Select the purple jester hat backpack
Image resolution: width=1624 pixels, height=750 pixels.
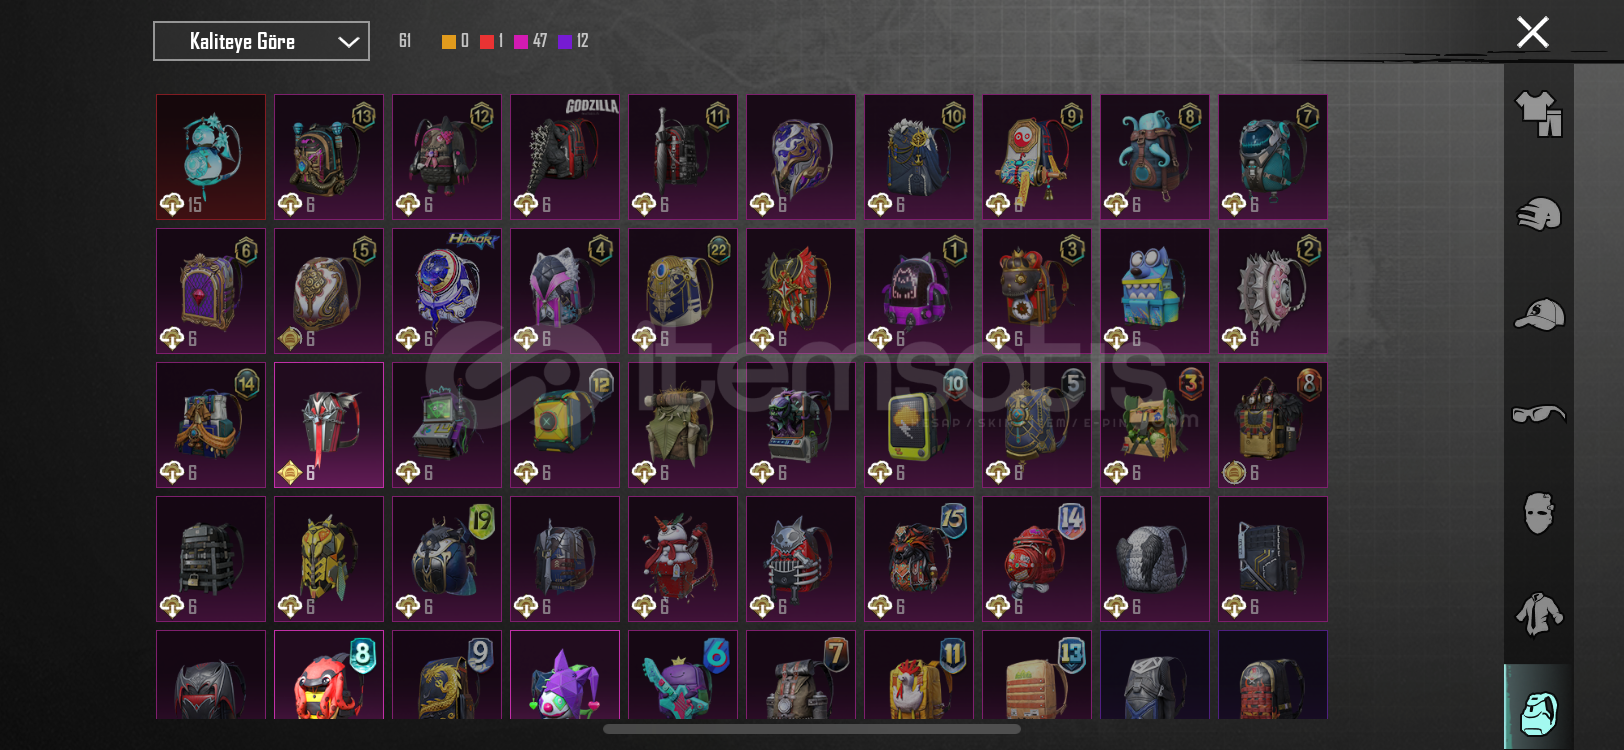(x=565, y=675)
